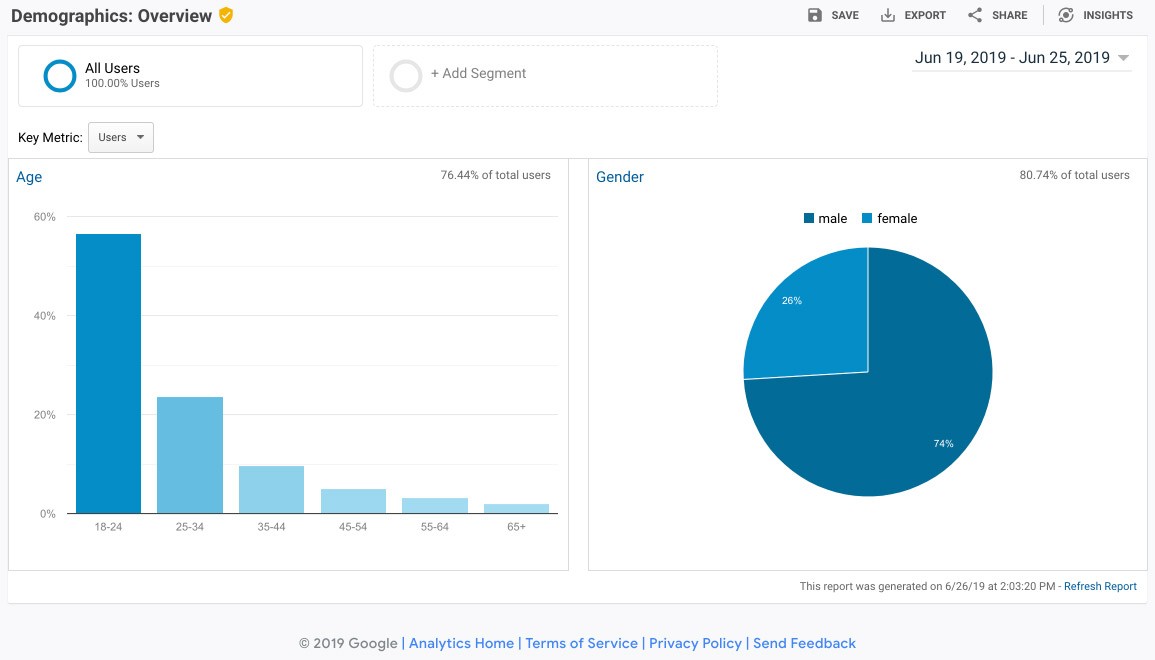Click the male legend color square
Viewport: 1155px width, 660px height.
[808, 218]
